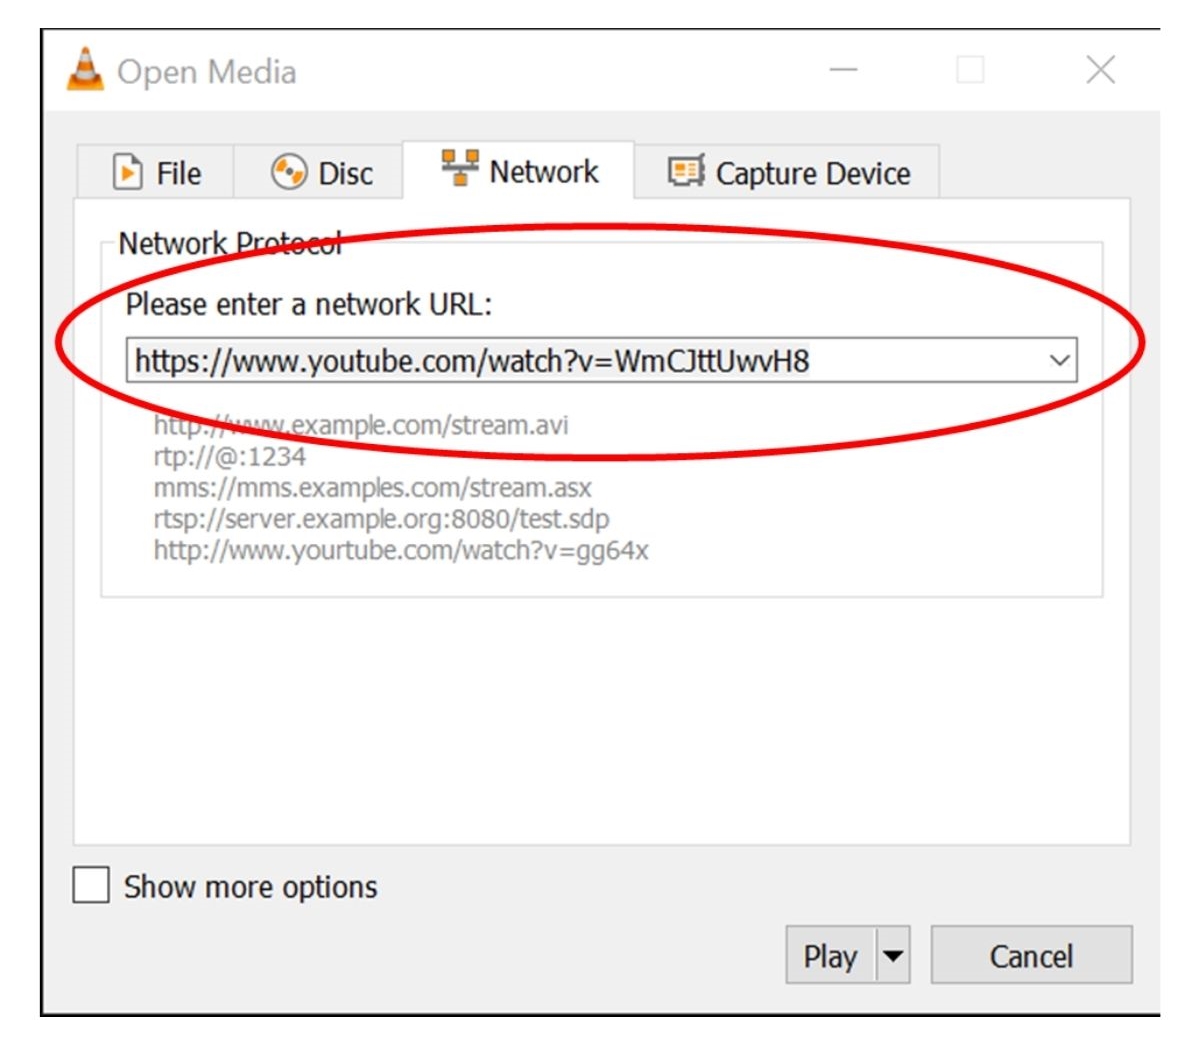Click the Capture Device tab's capture-card icon
This screenshot has width=1200, height=1052.
(x=686, y=172)
